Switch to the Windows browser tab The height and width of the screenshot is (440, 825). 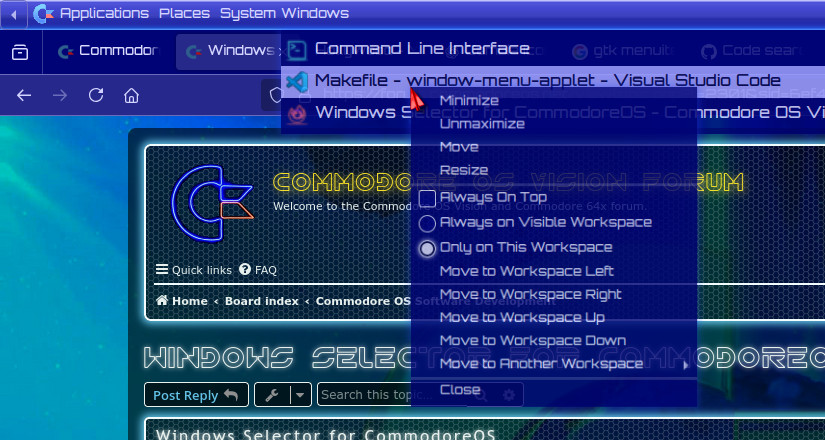click(228, 51)
